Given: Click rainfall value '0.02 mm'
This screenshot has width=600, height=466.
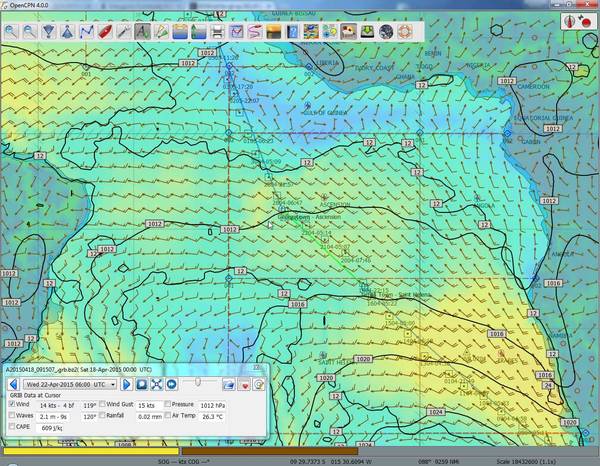Looking at the screenshot, I should click(150, 416).
